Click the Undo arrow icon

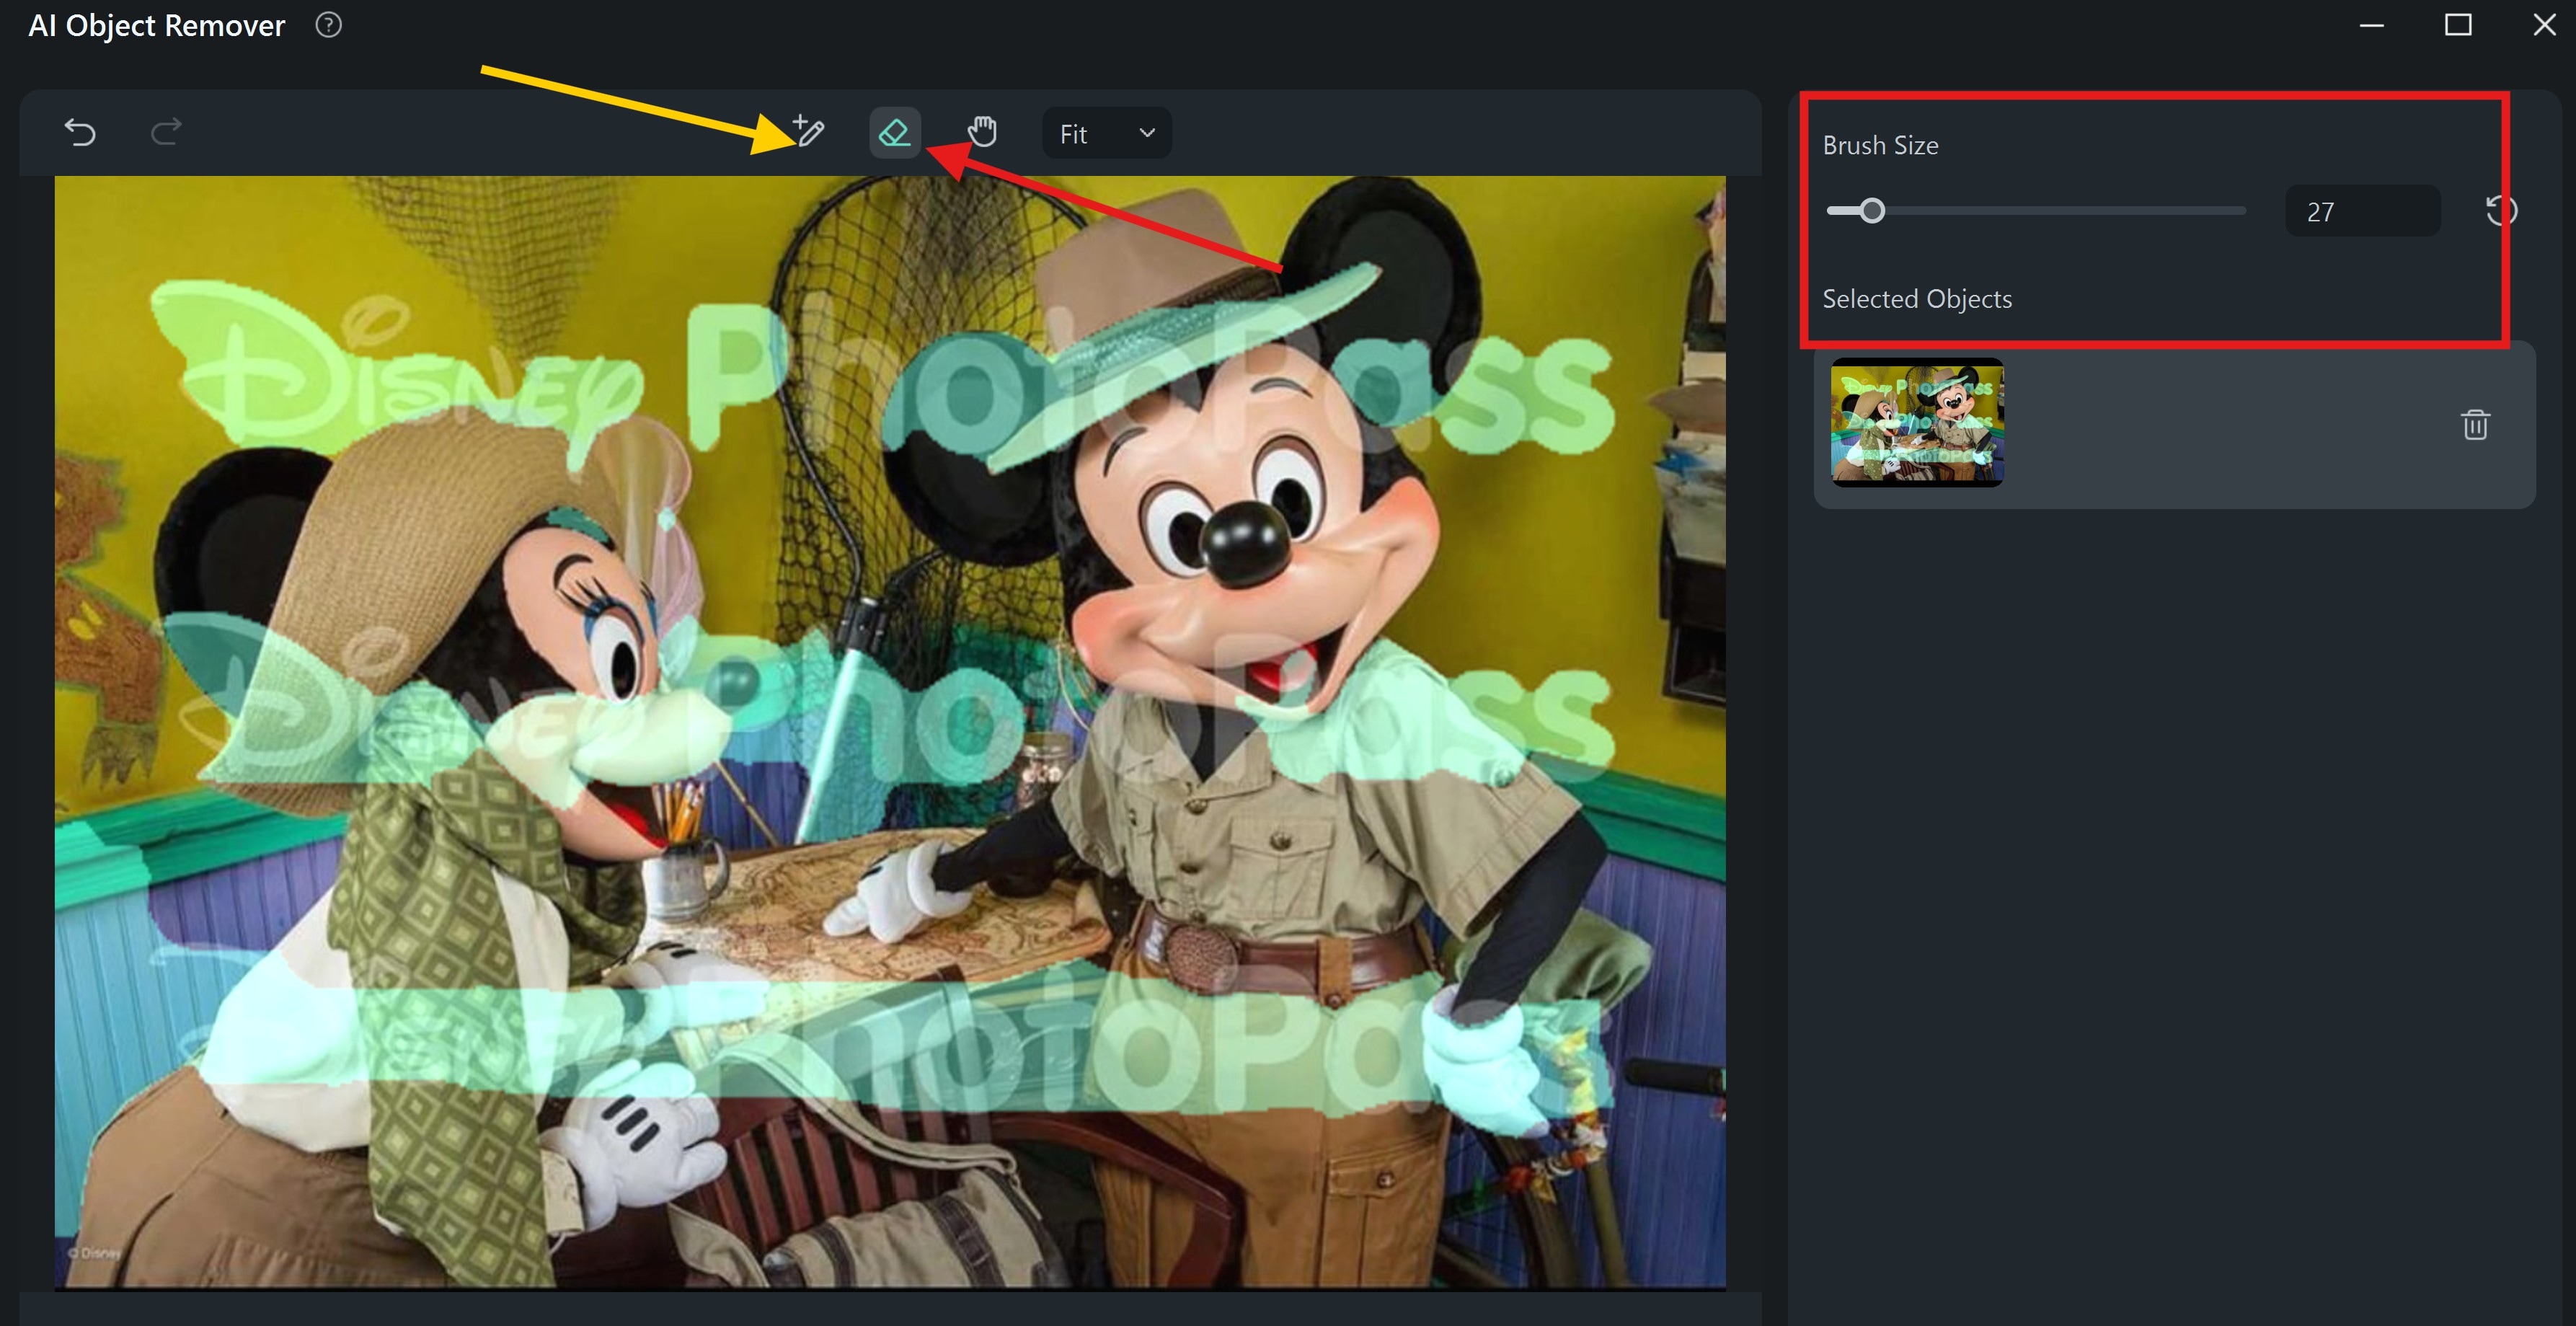[80, 132]
